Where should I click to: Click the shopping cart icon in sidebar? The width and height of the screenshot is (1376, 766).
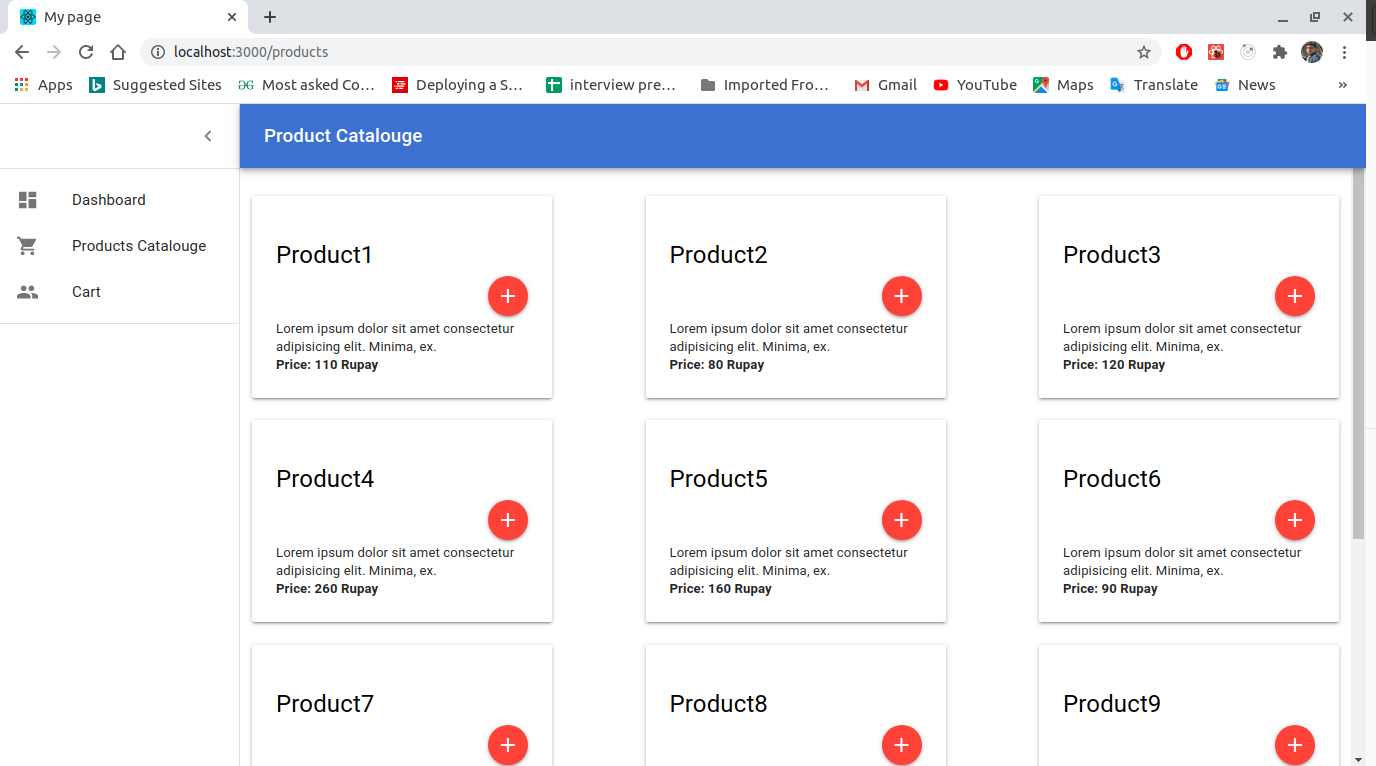coord(28,246)
